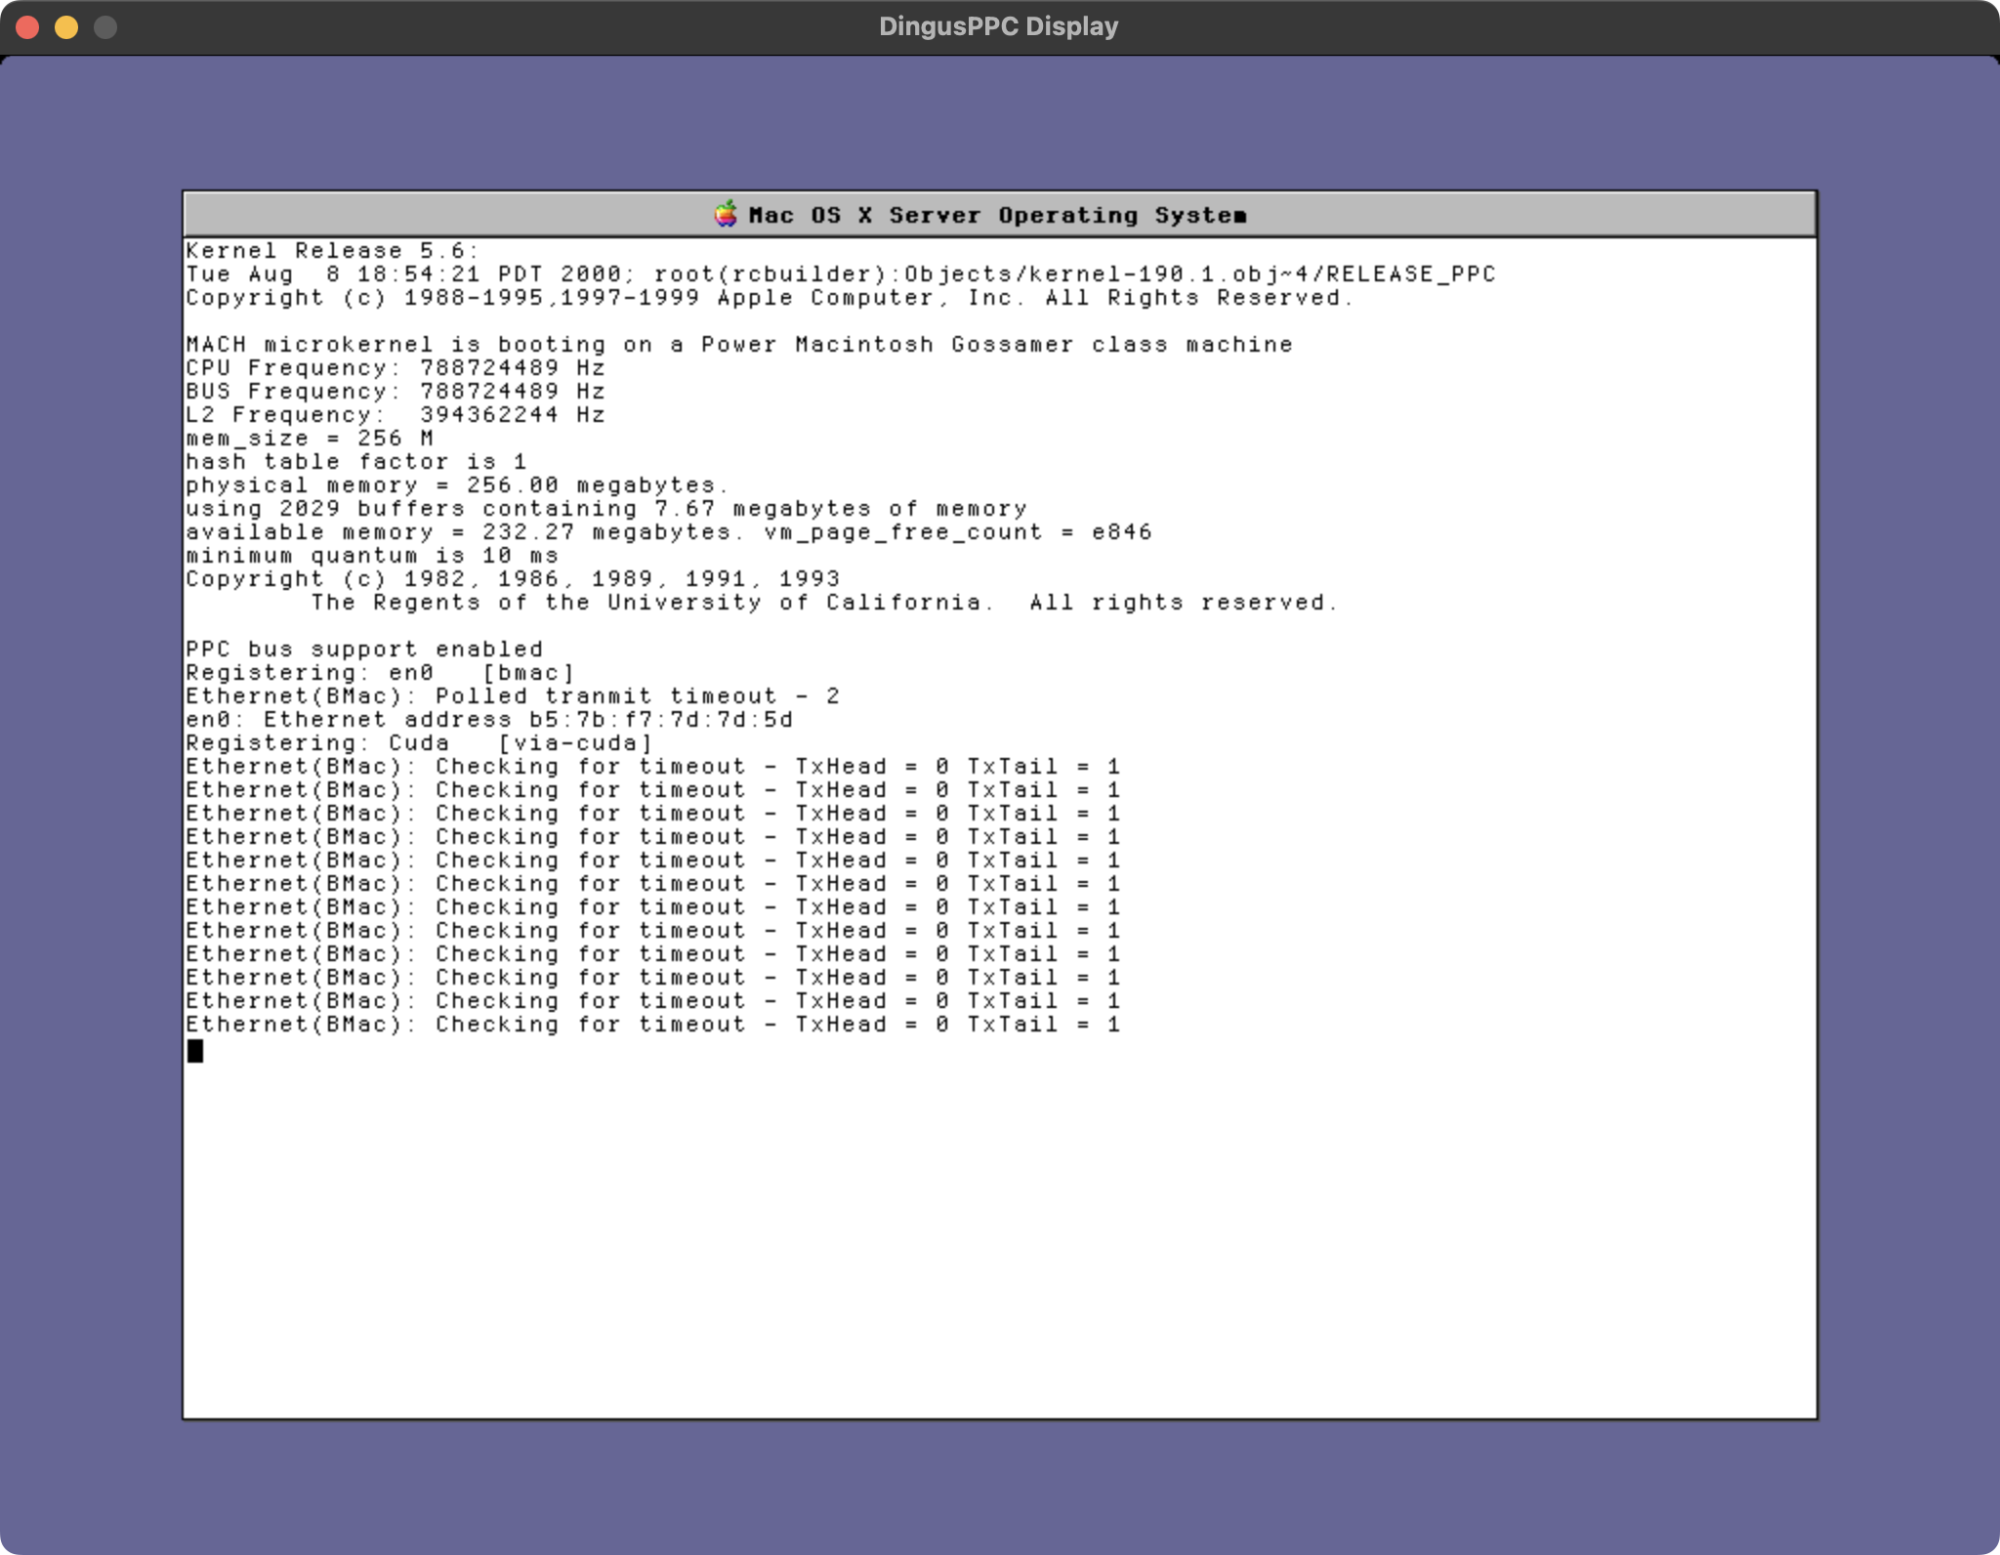Click the PPC bus support enabled line
Screen dimensions: 2000x1555
(364, 649)
